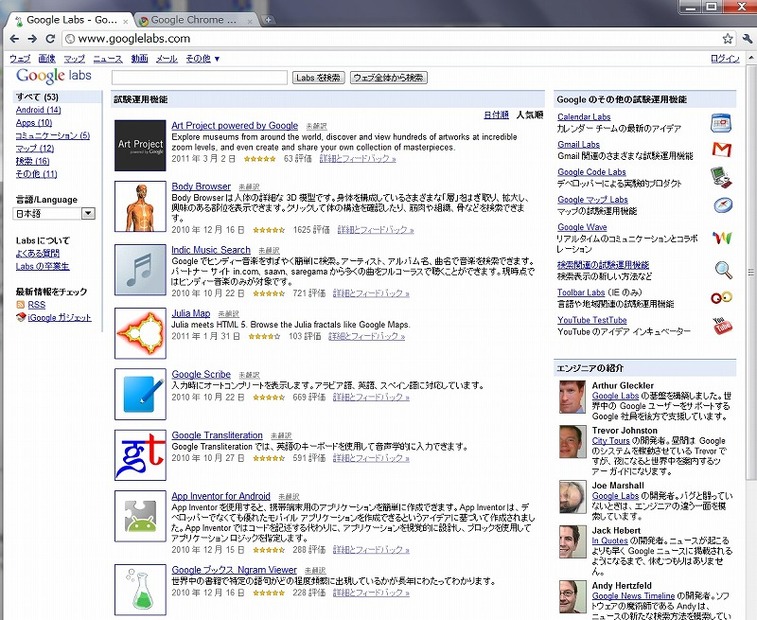Bookmark the page with the star icon

click(x=728, y=39)
